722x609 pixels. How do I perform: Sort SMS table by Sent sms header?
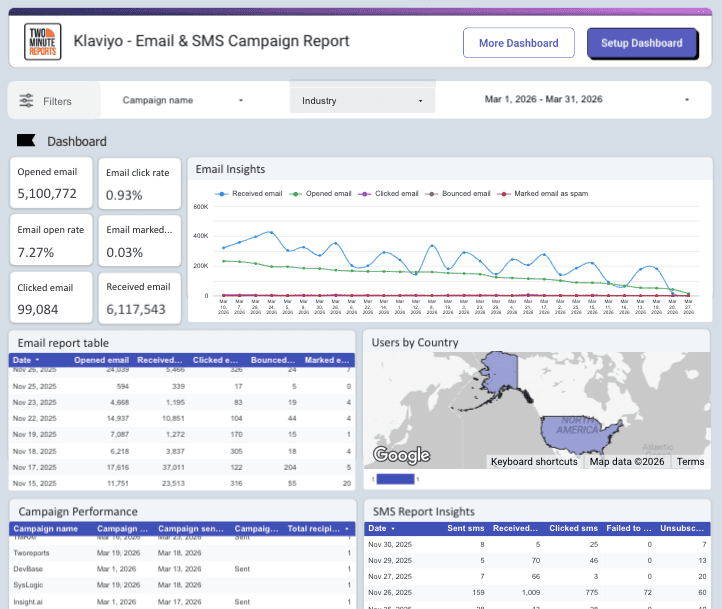466,528
